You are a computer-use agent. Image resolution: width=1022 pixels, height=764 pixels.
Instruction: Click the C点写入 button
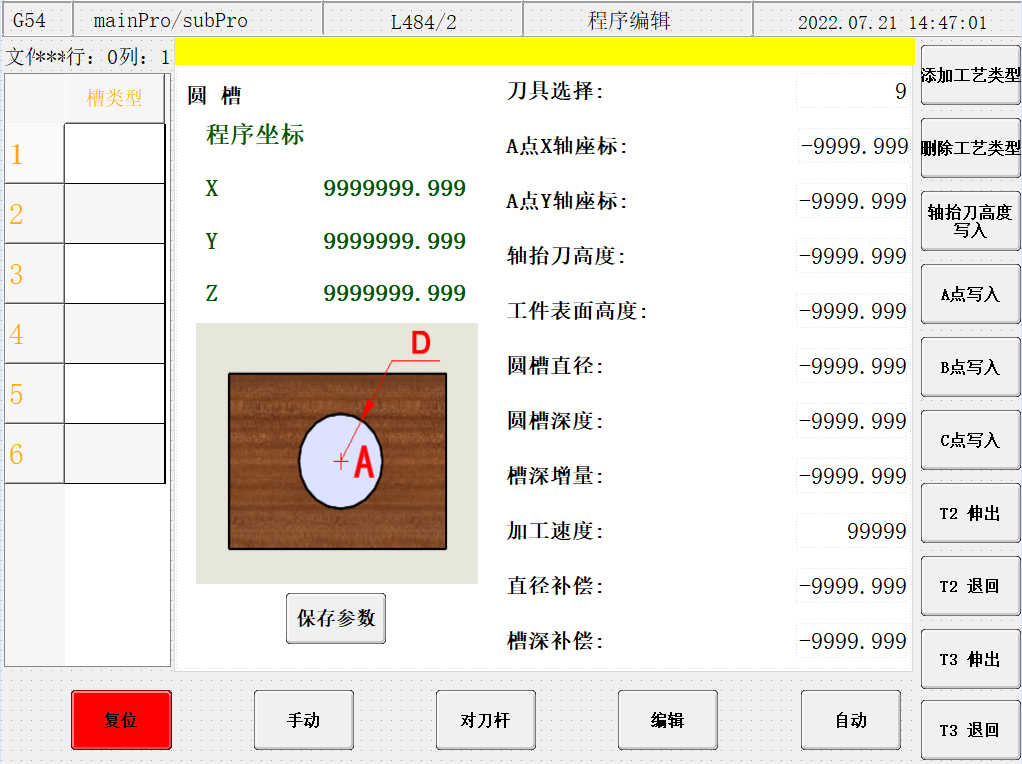[971, 440]
